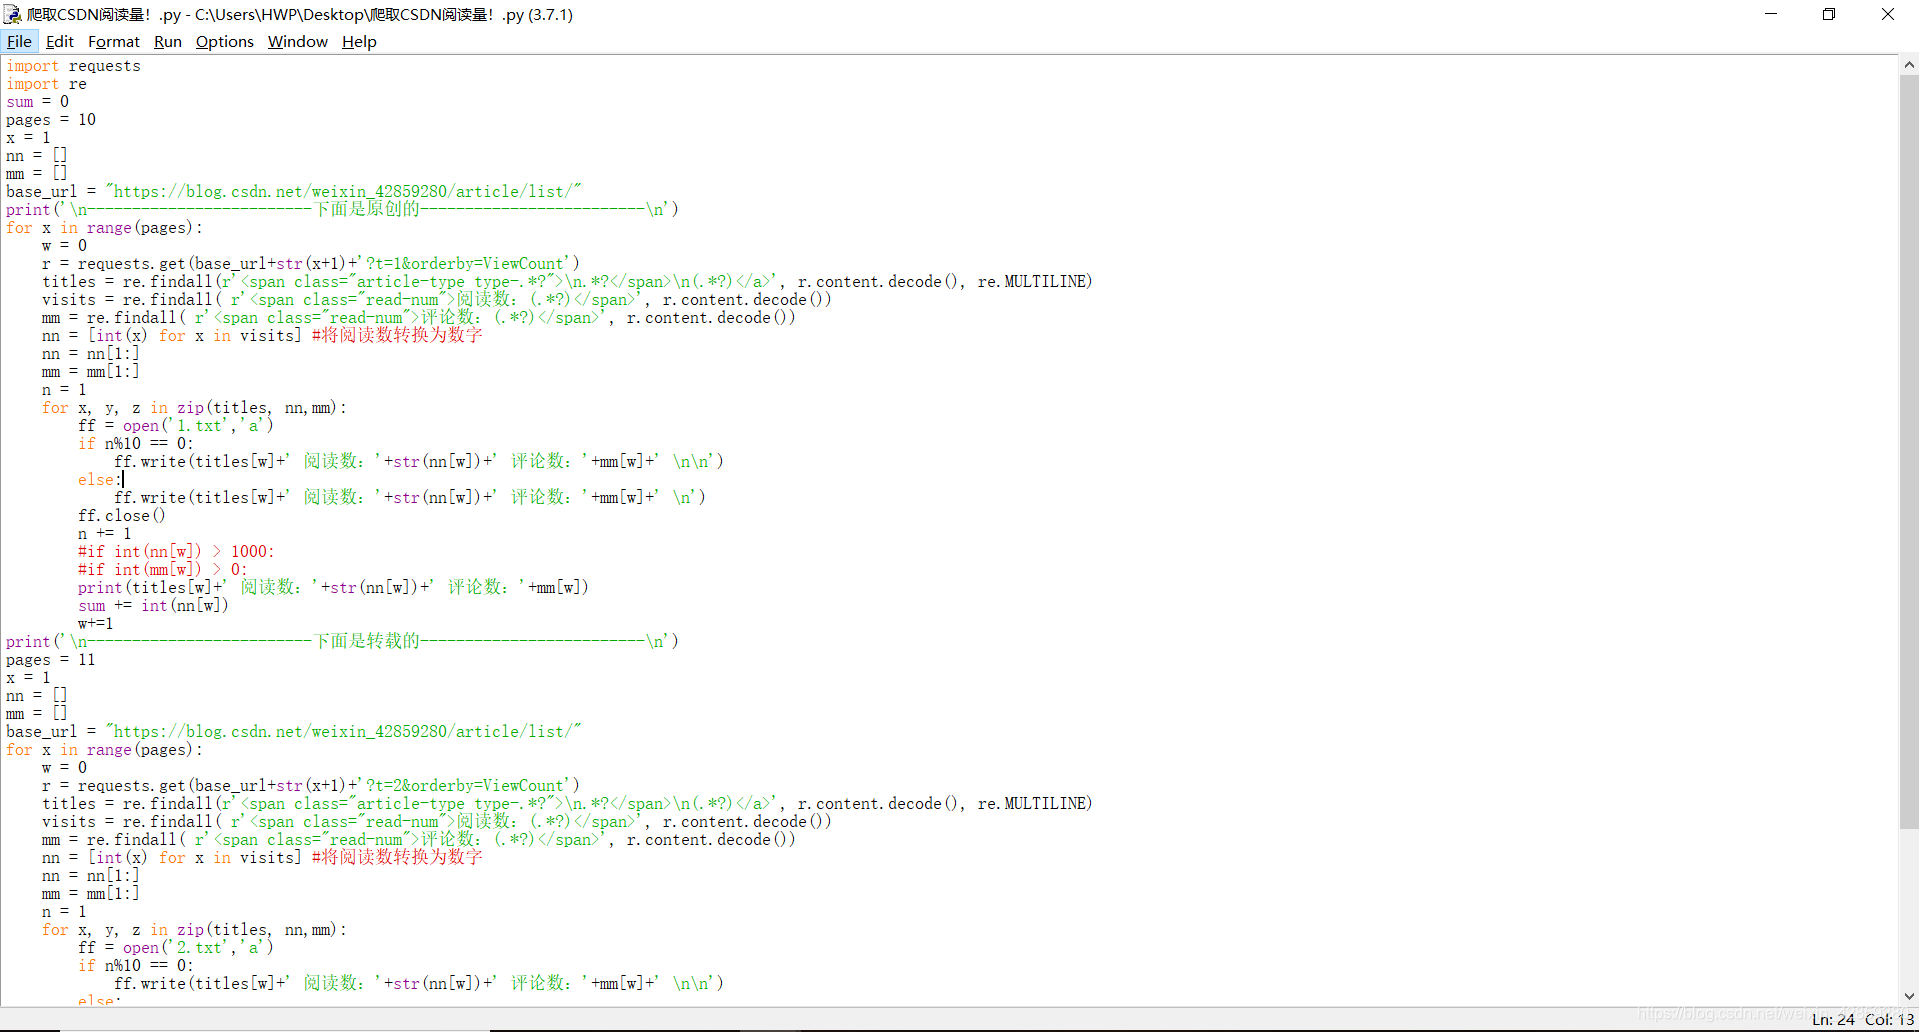Click the 'Col: 13' status bar entry
The image size is (1919, 1032).
(x=1889, y=1020)
